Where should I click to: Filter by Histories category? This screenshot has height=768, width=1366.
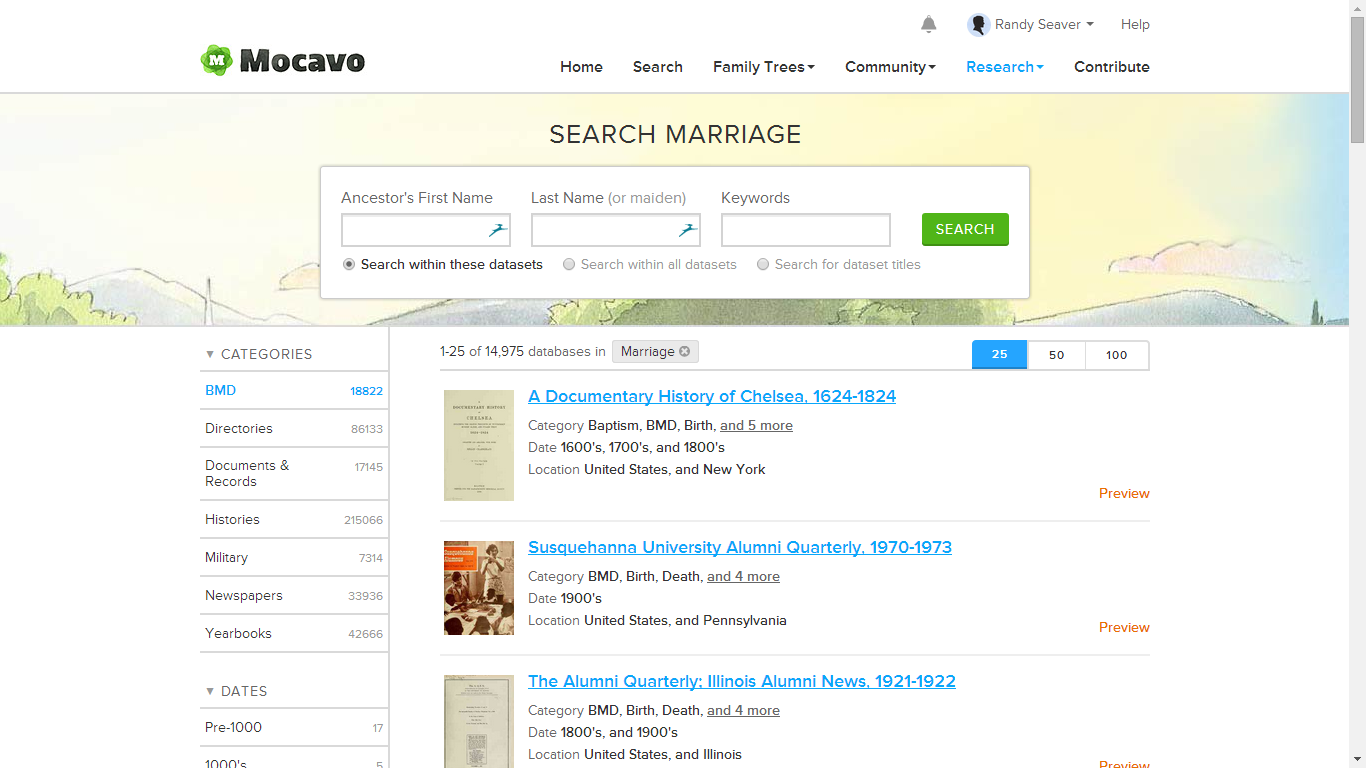coord(294,519)
